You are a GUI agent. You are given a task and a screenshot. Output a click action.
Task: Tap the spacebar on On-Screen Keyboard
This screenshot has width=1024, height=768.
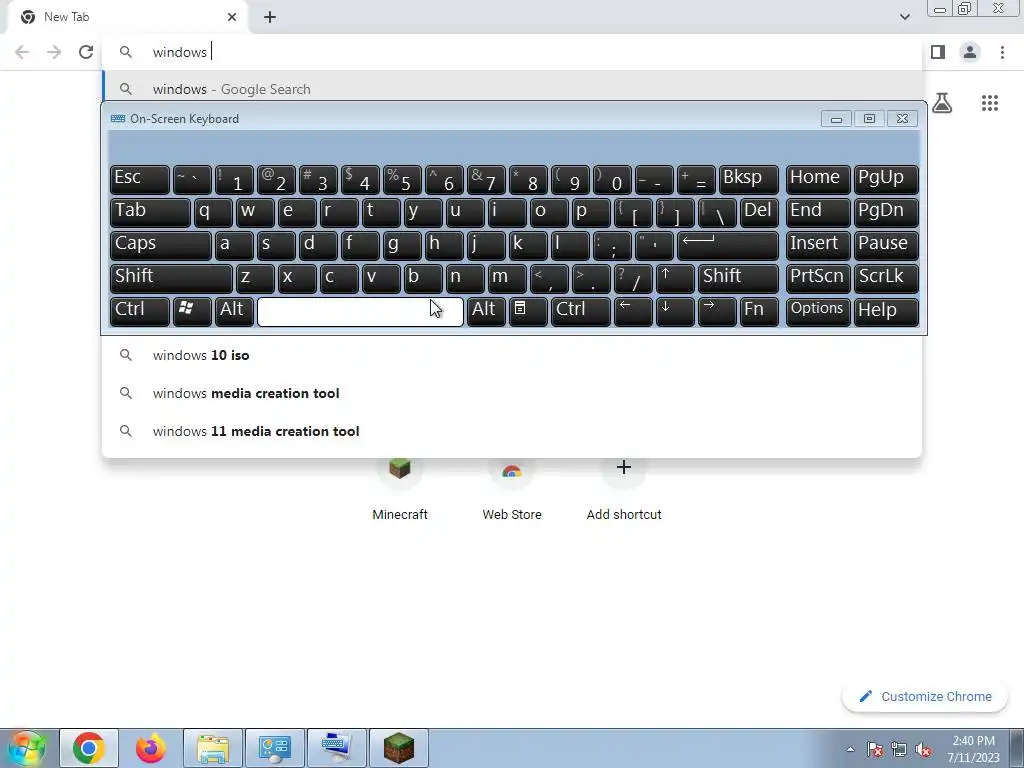(x=360, y=312)
